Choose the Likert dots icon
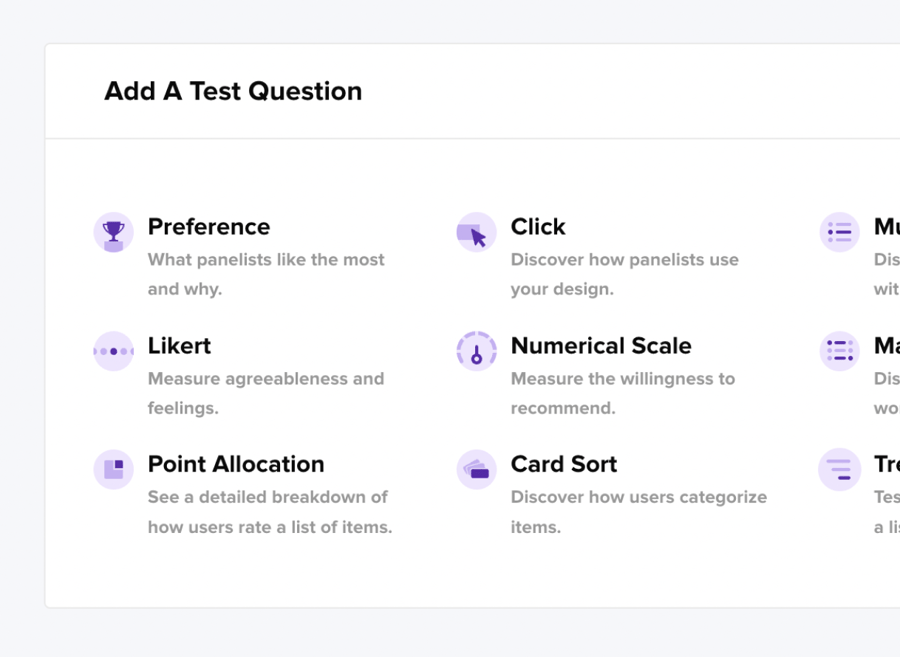Screen dimensions: 900x657 (x=114, y=351)
